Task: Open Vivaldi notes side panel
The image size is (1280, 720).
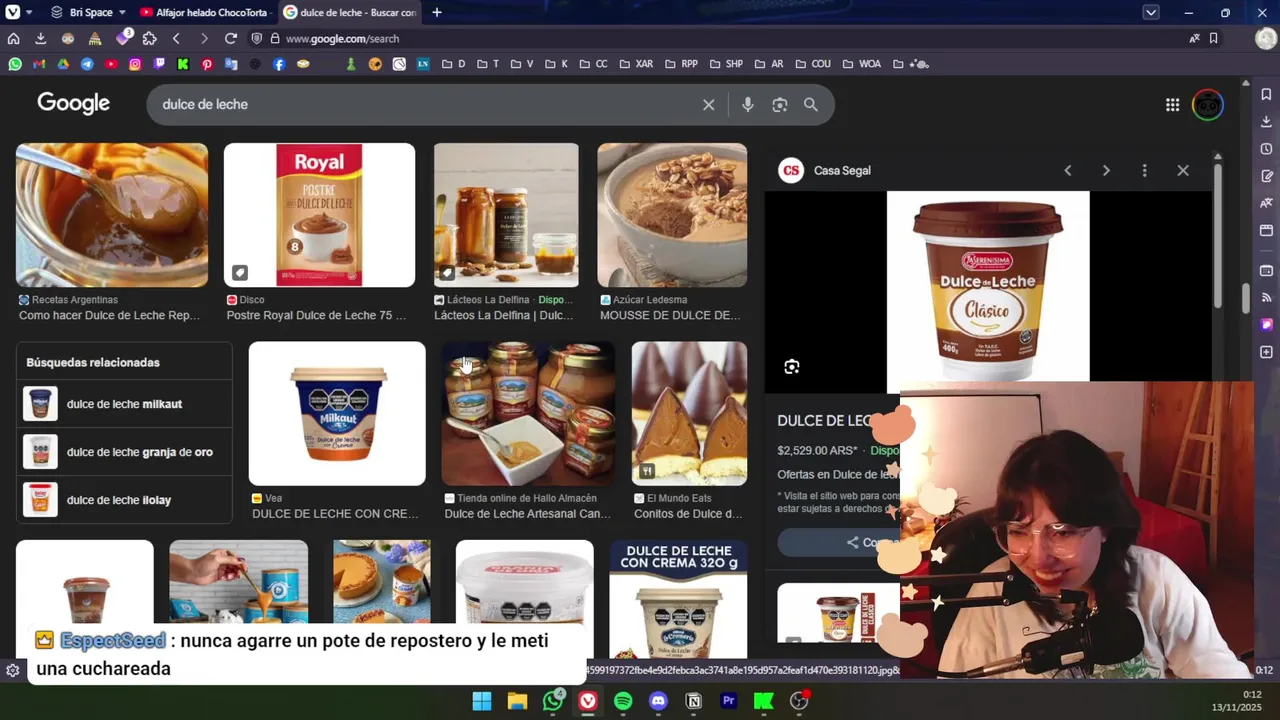Action: 1266,176
